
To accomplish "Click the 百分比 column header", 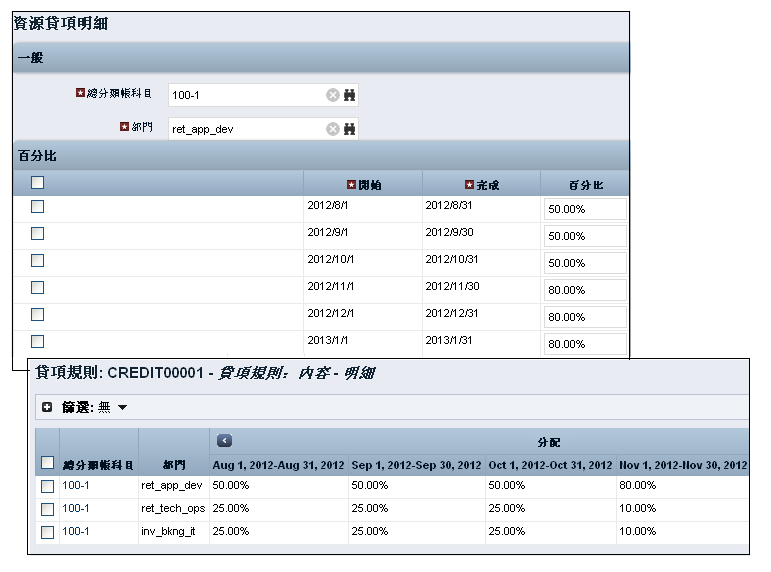I will click(585, 184).
